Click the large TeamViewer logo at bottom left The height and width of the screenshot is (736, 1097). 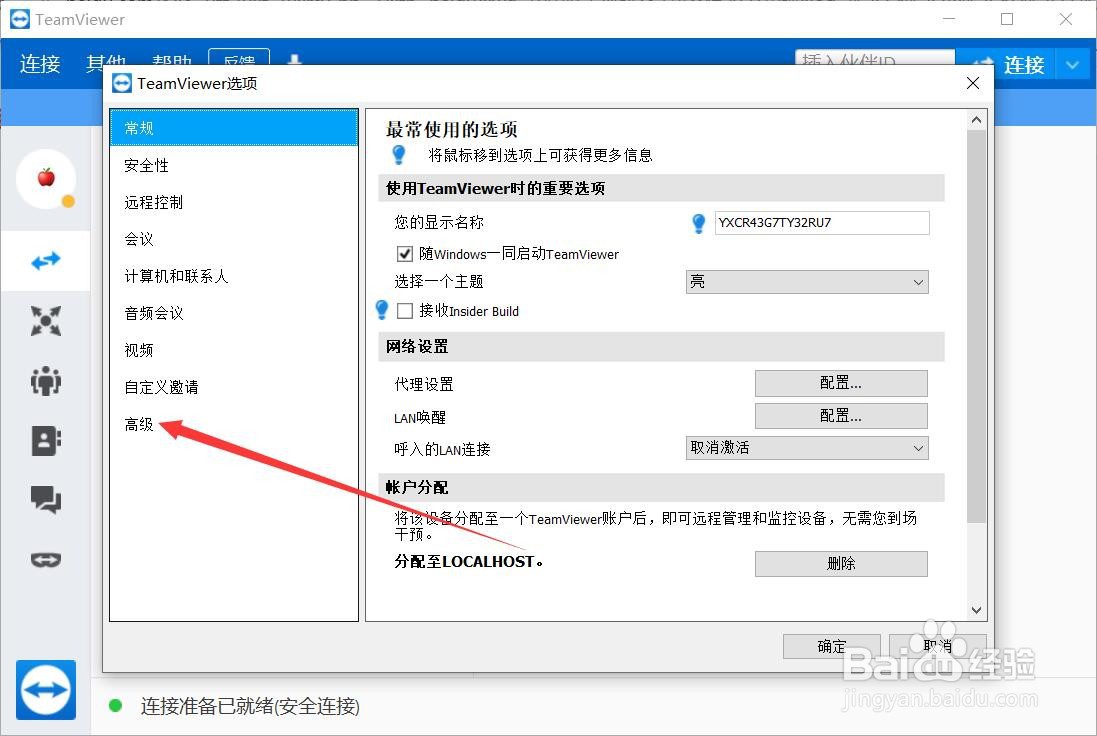pyautogui.click(x=45, y=690)
